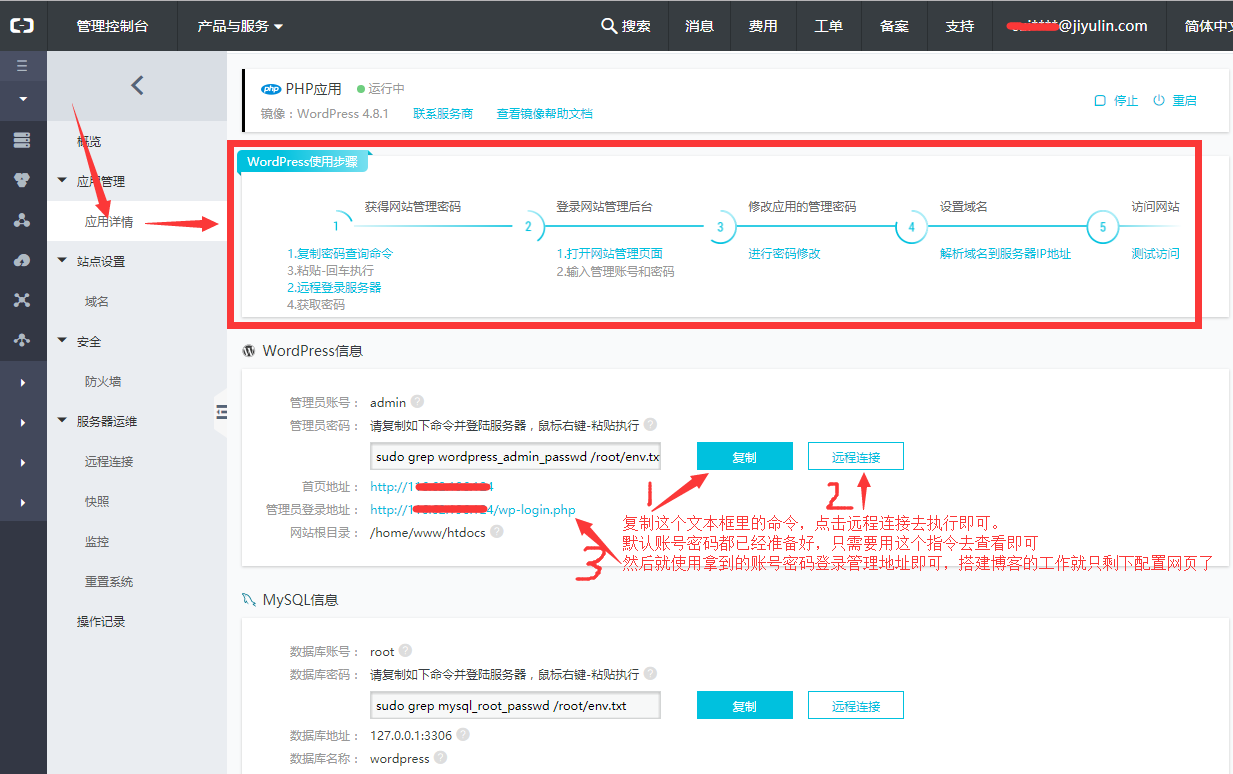1233x774 pixels.
Task: Open the bottom load-balancer icon in sidebar
Action: click(22, 340)
